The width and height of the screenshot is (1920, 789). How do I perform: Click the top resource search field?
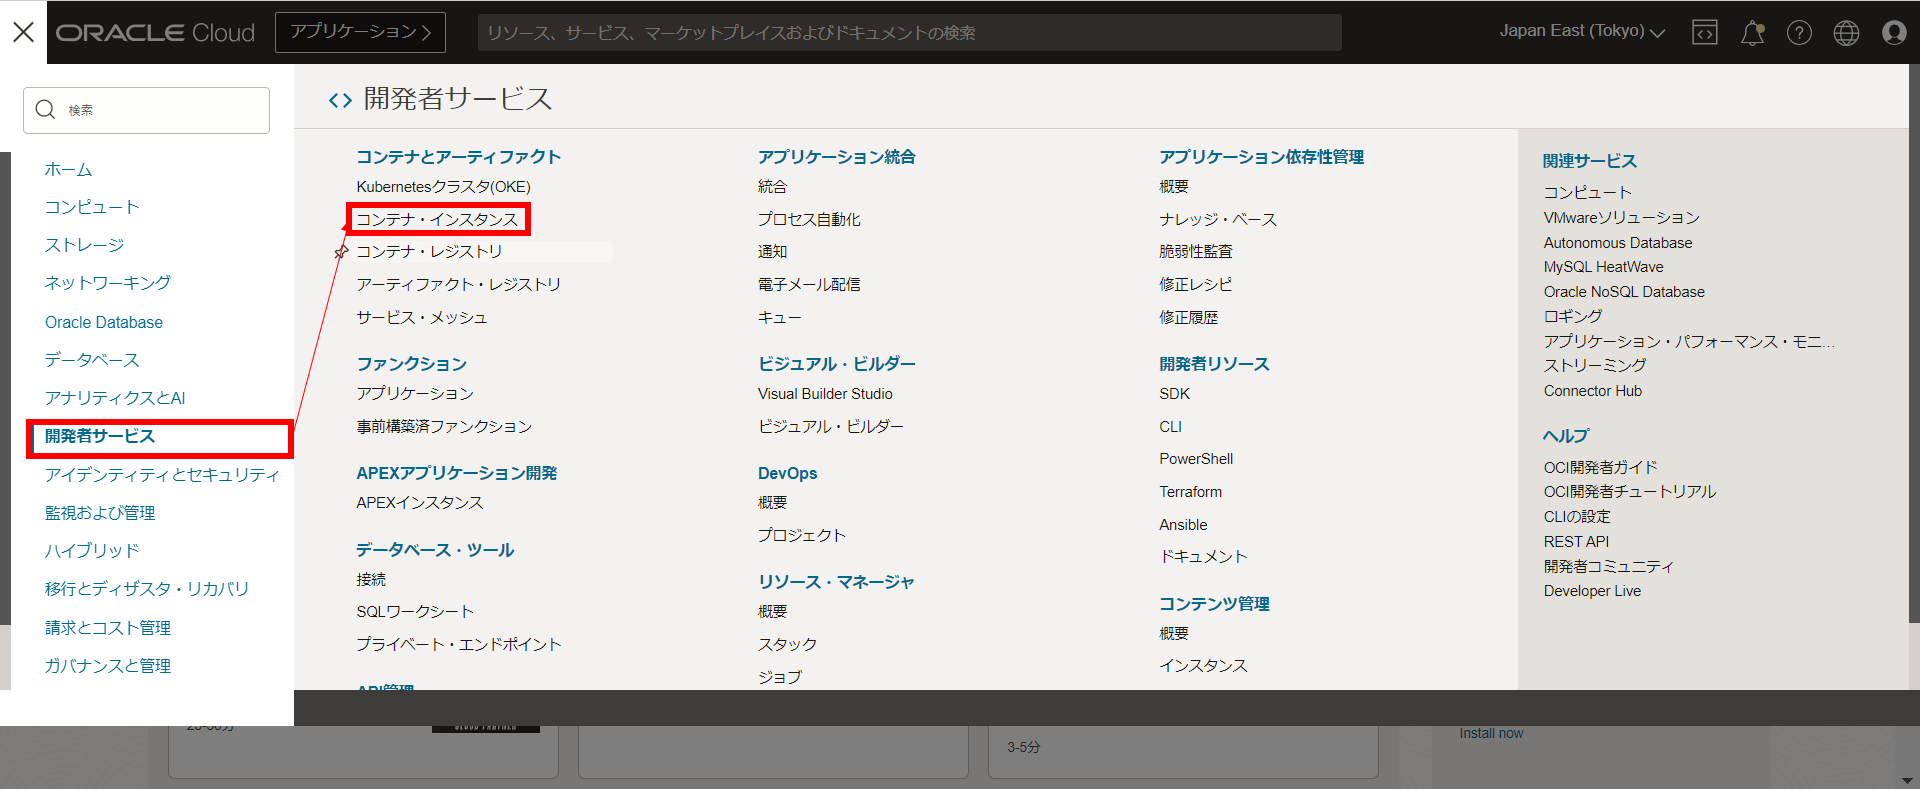(909, 33)
